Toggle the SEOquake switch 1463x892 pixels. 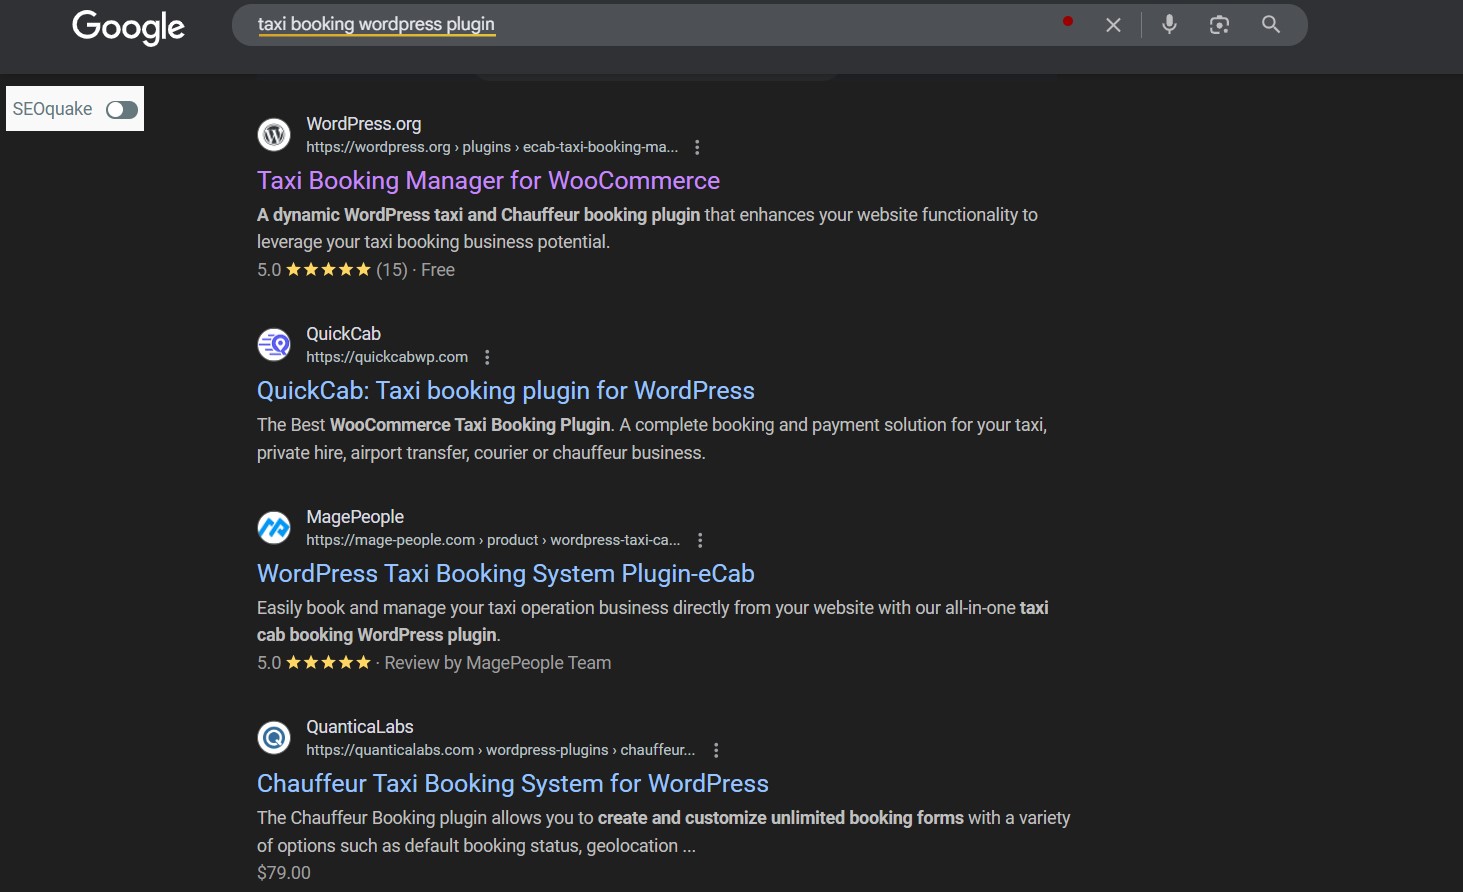tap(122, 109)
